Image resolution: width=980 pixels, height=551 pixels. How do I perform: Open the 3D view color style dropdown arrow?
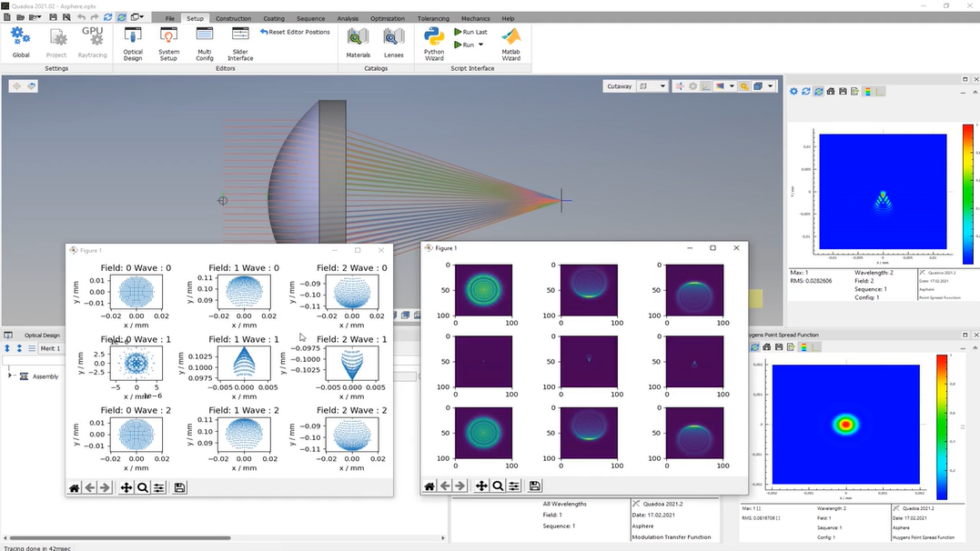point(732,86)
